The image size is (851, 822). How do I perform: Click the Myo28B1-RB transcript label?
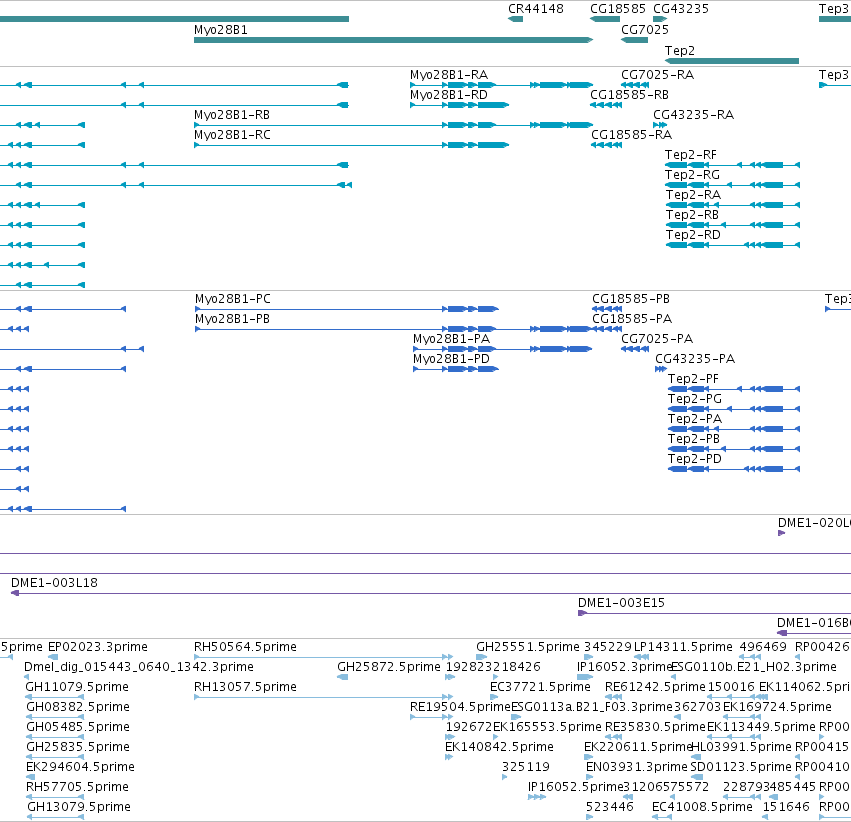click(x=232, y=114)
